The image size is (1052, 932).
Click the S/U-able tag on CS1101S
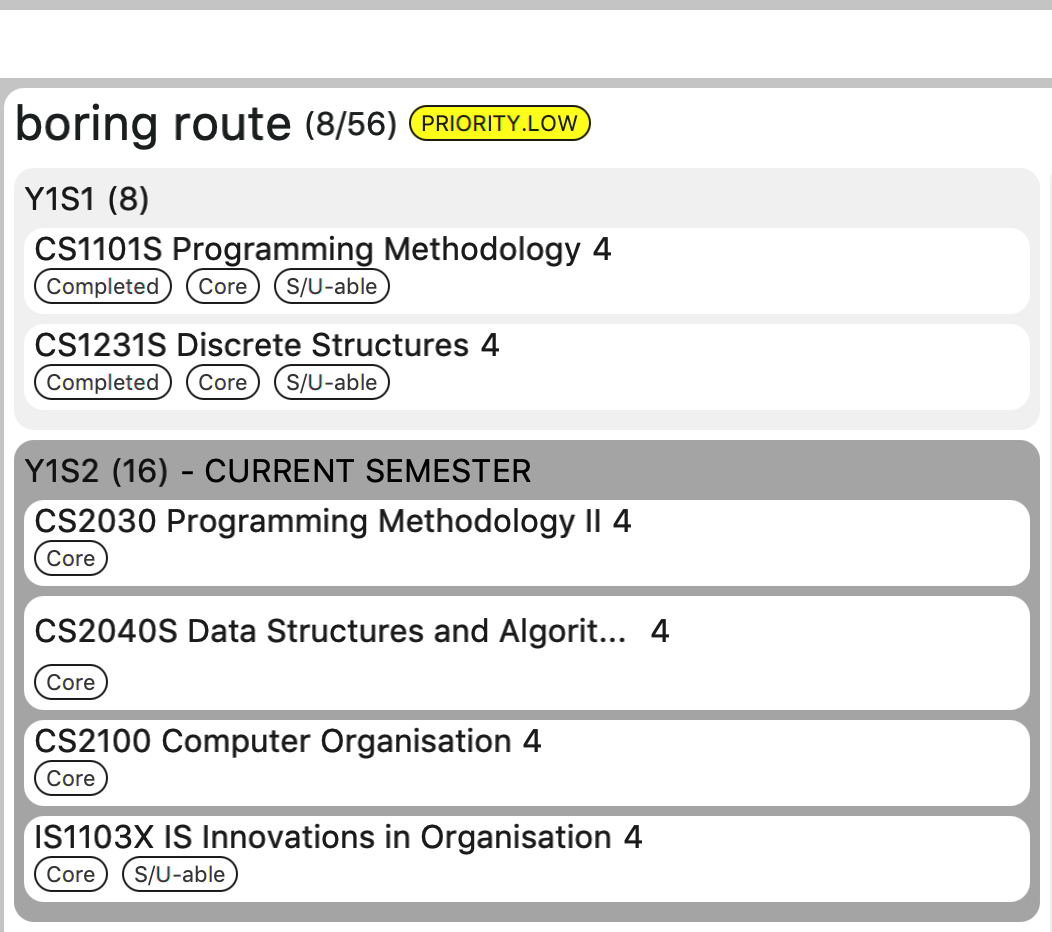coord(331,287)
